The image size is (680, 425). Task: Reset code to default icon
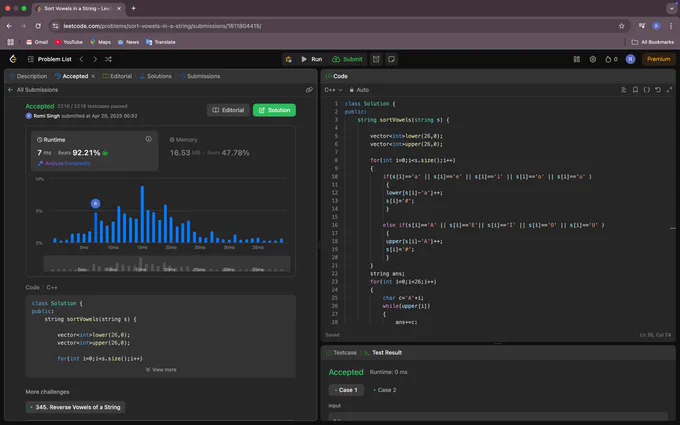pos(658,90)
